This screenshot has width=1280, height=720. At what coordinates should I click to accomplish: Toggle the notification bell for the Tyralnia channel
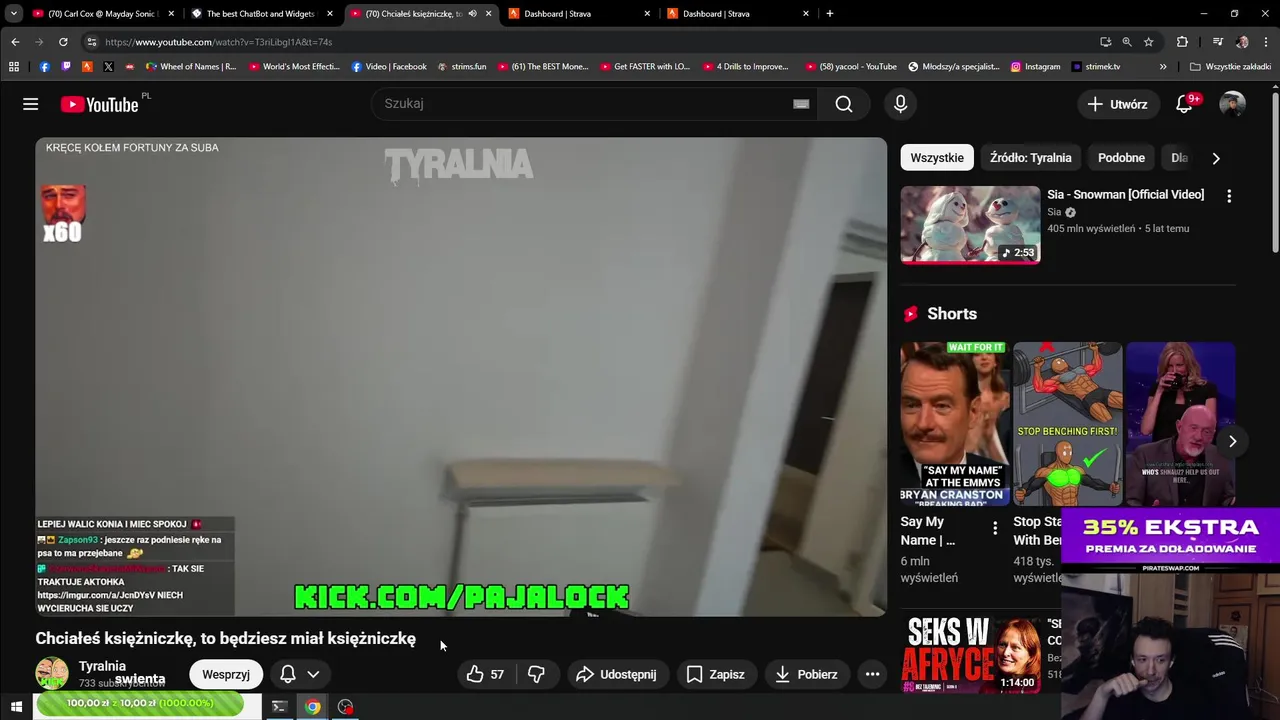(288, 674)
